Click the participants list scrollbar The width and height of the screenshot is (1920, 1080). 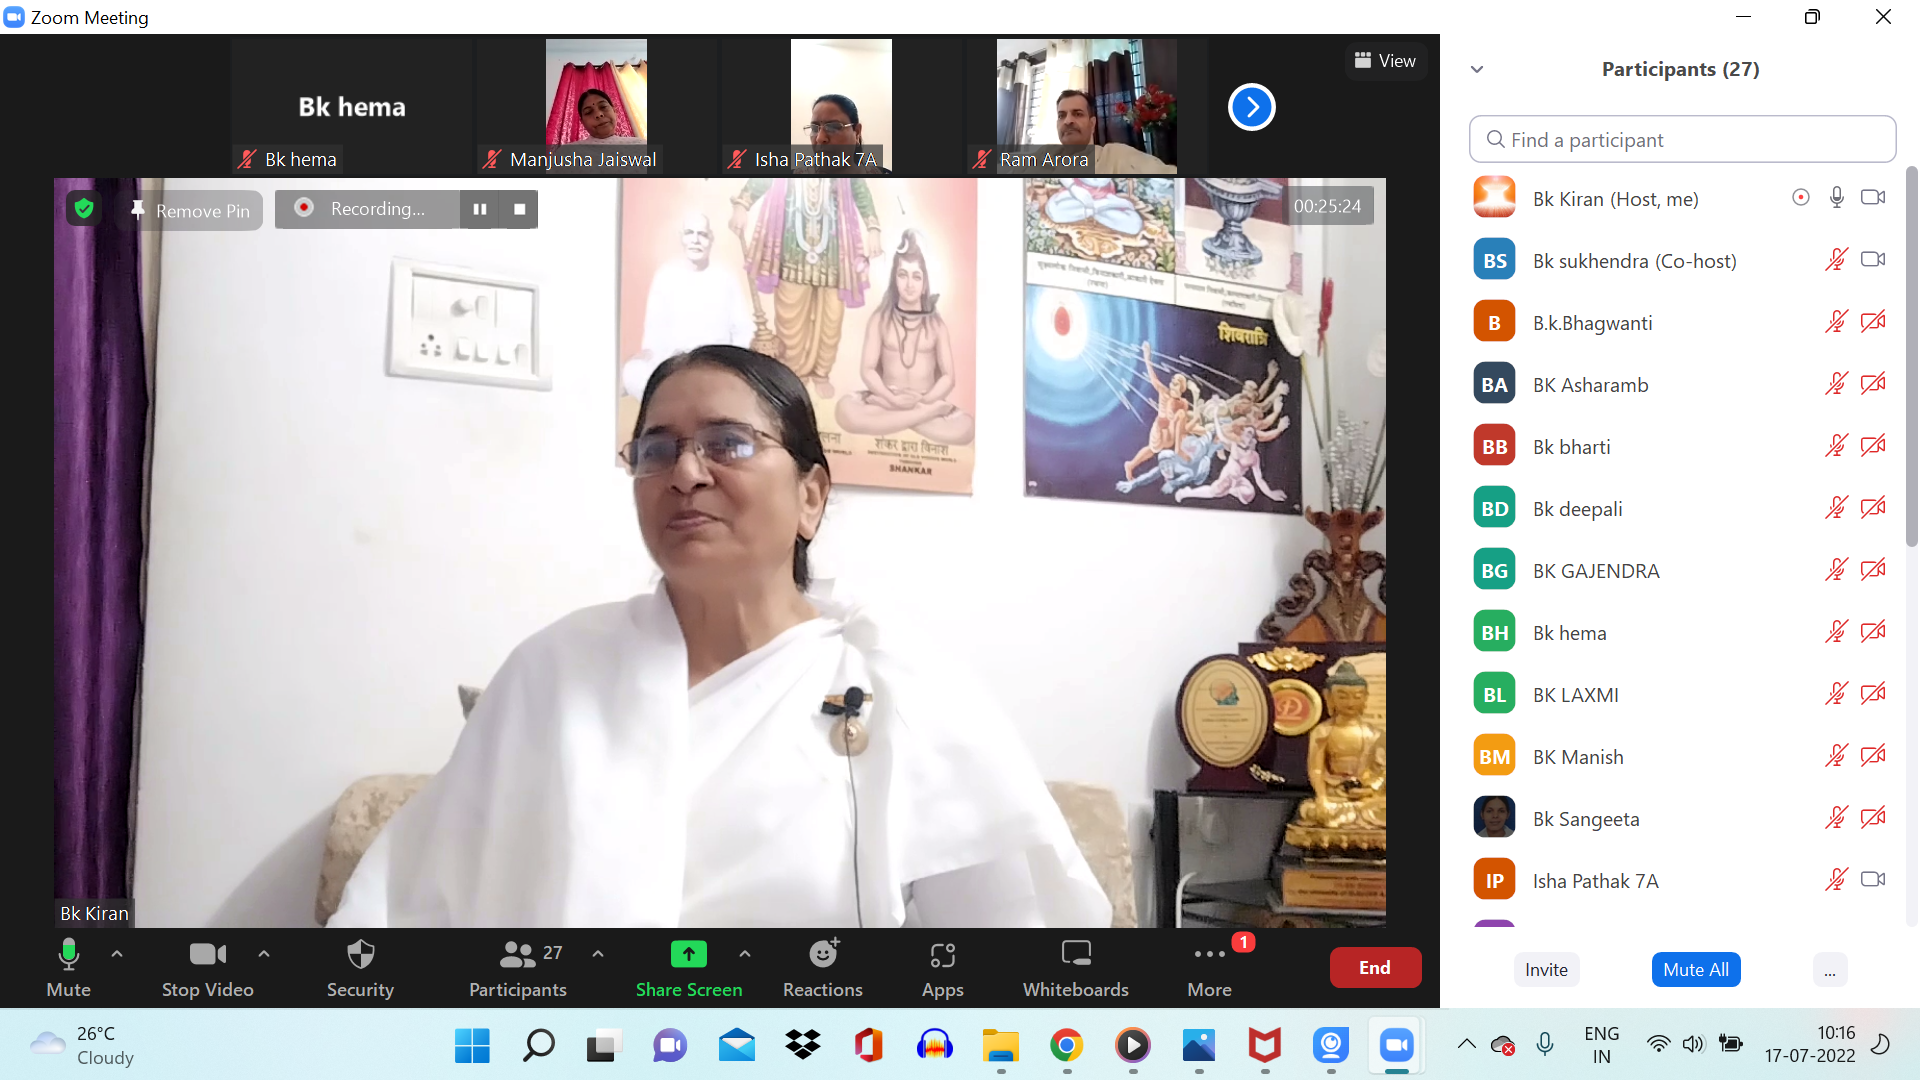pyautogui.click(x=1911, y=357)
